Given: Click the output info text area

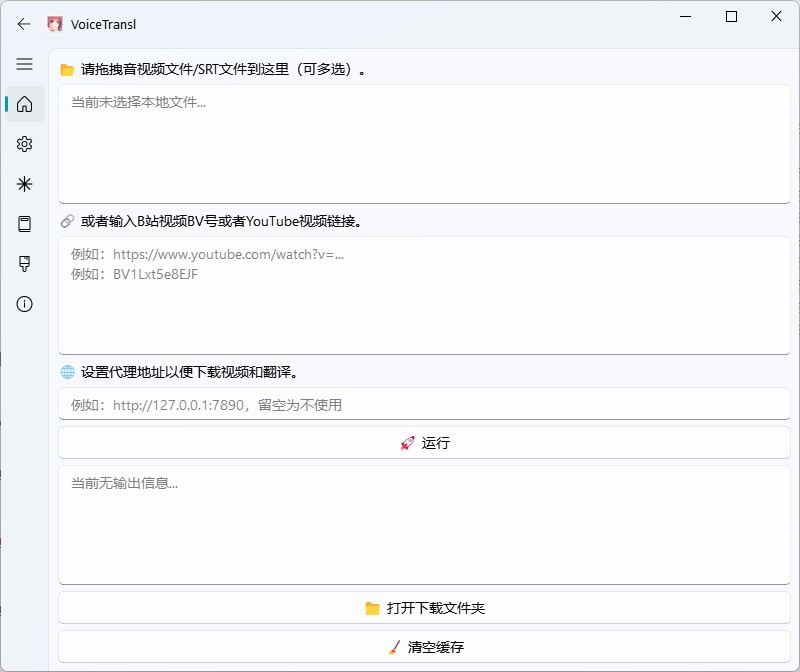Looking at the screenshot, I should 424,525.
